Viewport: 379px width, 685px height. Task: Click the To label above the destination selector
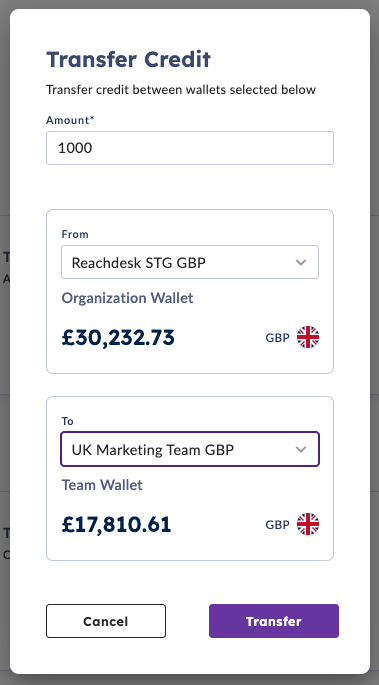tap(67, 421)
